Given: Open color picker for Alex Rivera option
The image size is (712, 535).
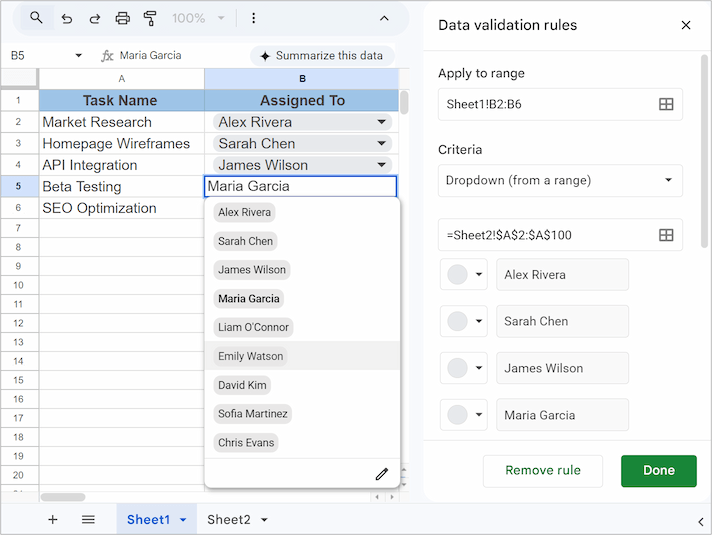Looking at the screenshot, I should point(464,274).
